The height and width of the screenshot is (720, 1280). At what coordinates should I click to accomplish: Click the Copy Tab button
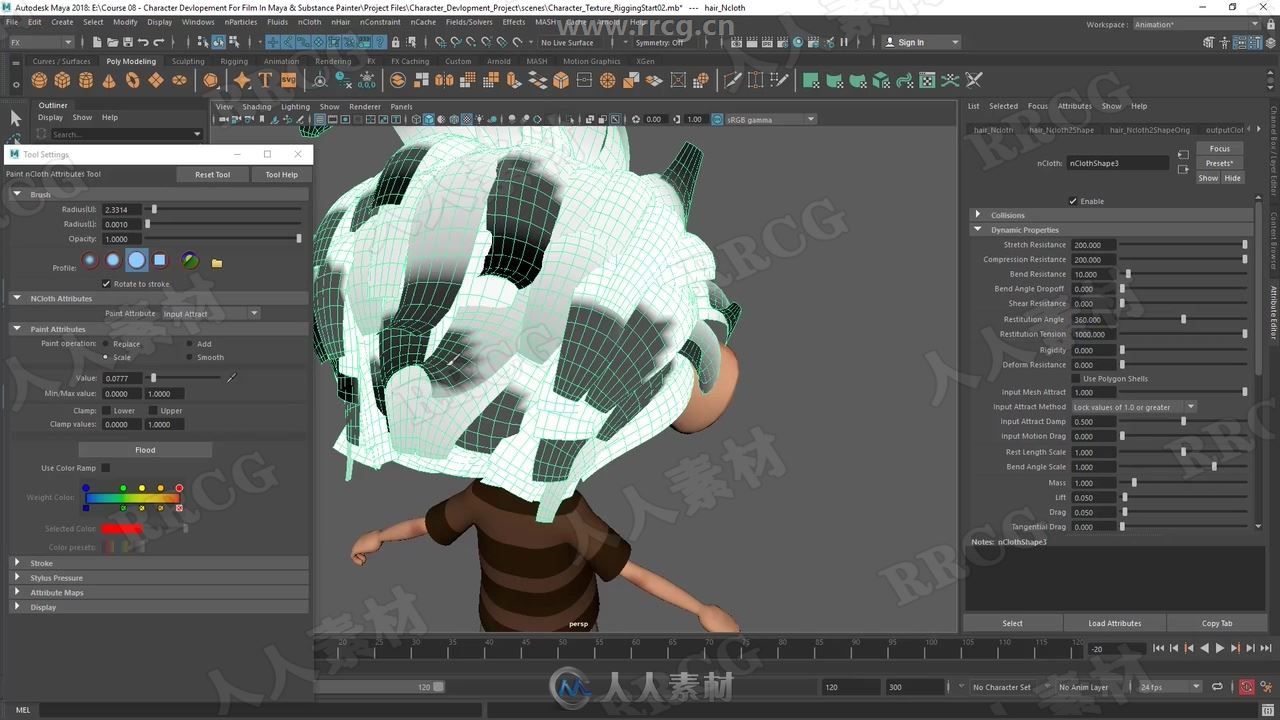point(1217,623)
